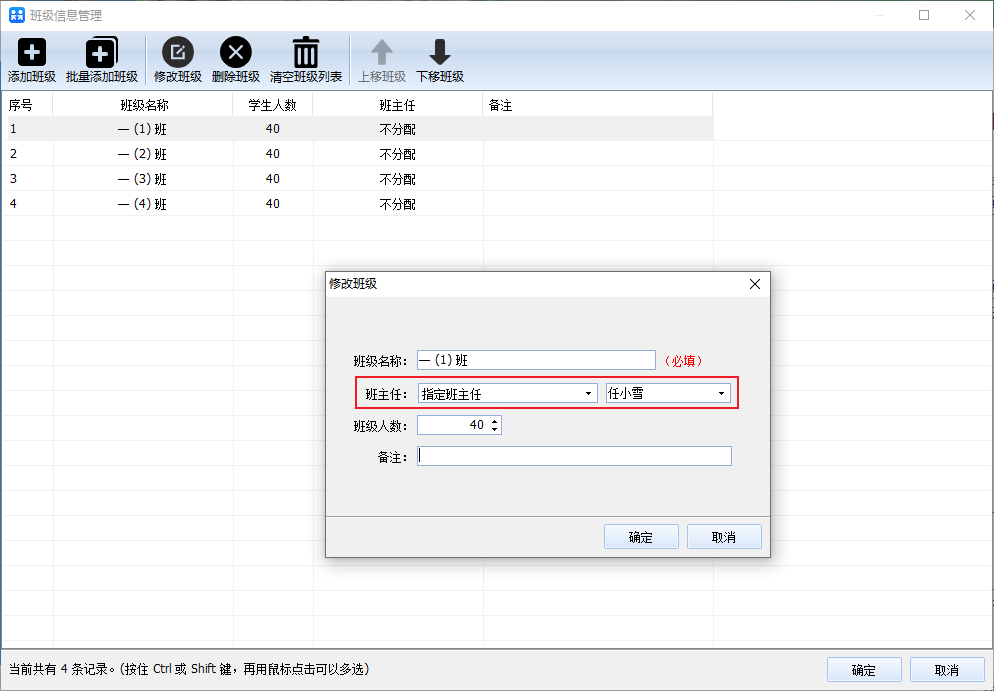
Task: Click 取消 in the 修改班级 dialog
Action: (724, 537)
